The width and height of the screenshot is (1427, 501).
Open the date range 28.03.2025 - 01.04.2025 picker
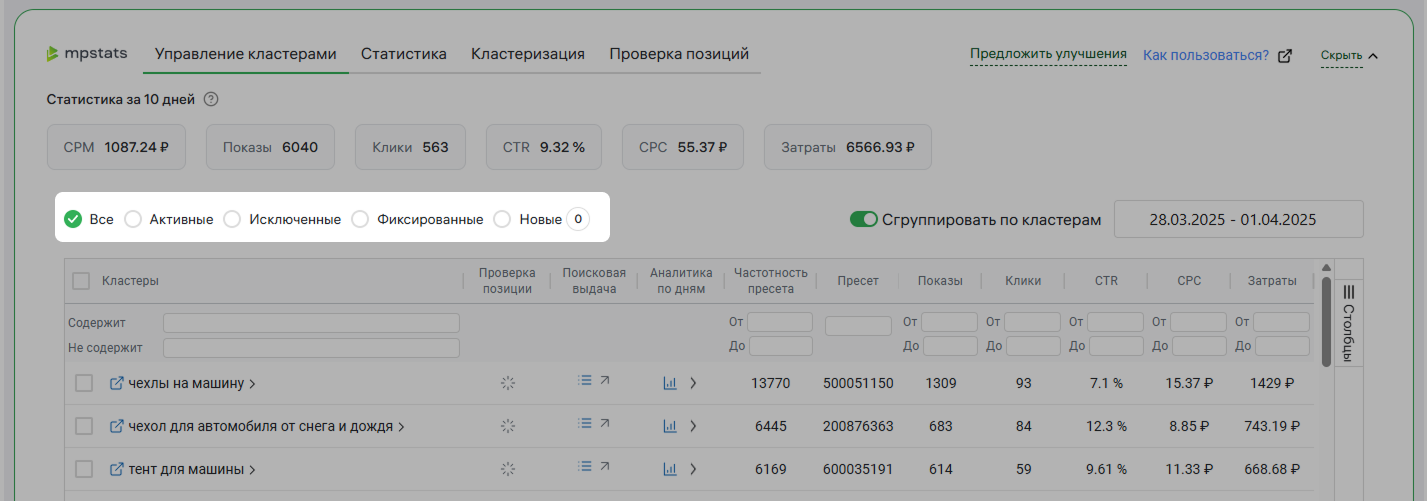1239,219
